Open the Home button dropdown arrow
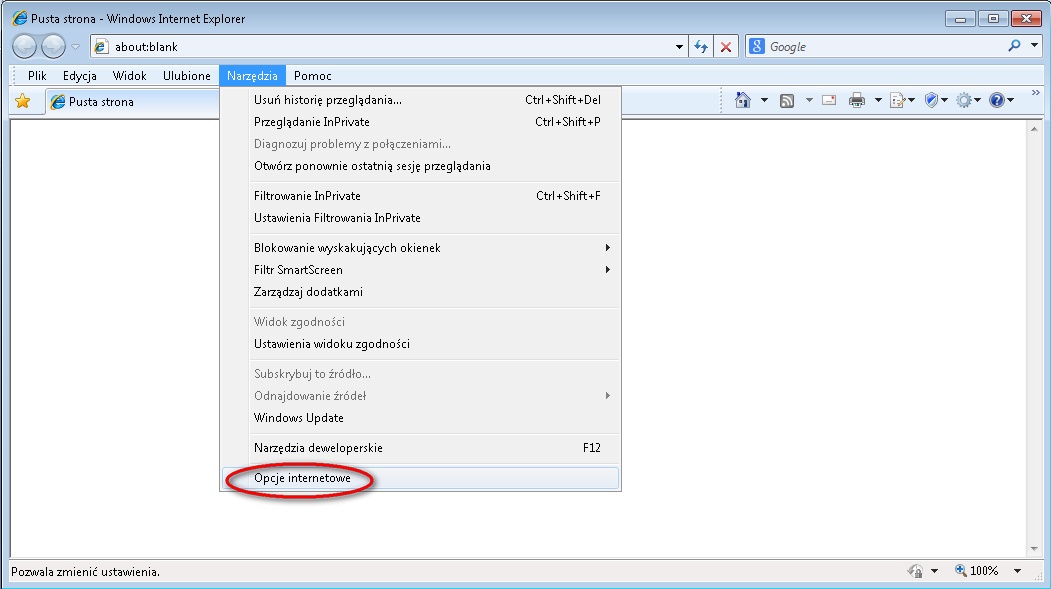This screenshot has height=589, width=1051. pyautogui.click(x=764, y=101)
